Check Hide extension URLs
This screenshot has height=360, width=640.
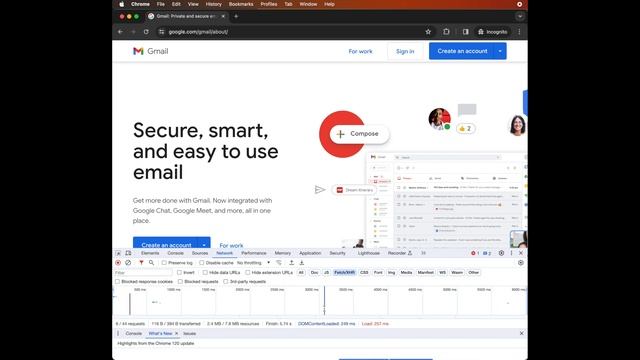[x=248, y=272]
